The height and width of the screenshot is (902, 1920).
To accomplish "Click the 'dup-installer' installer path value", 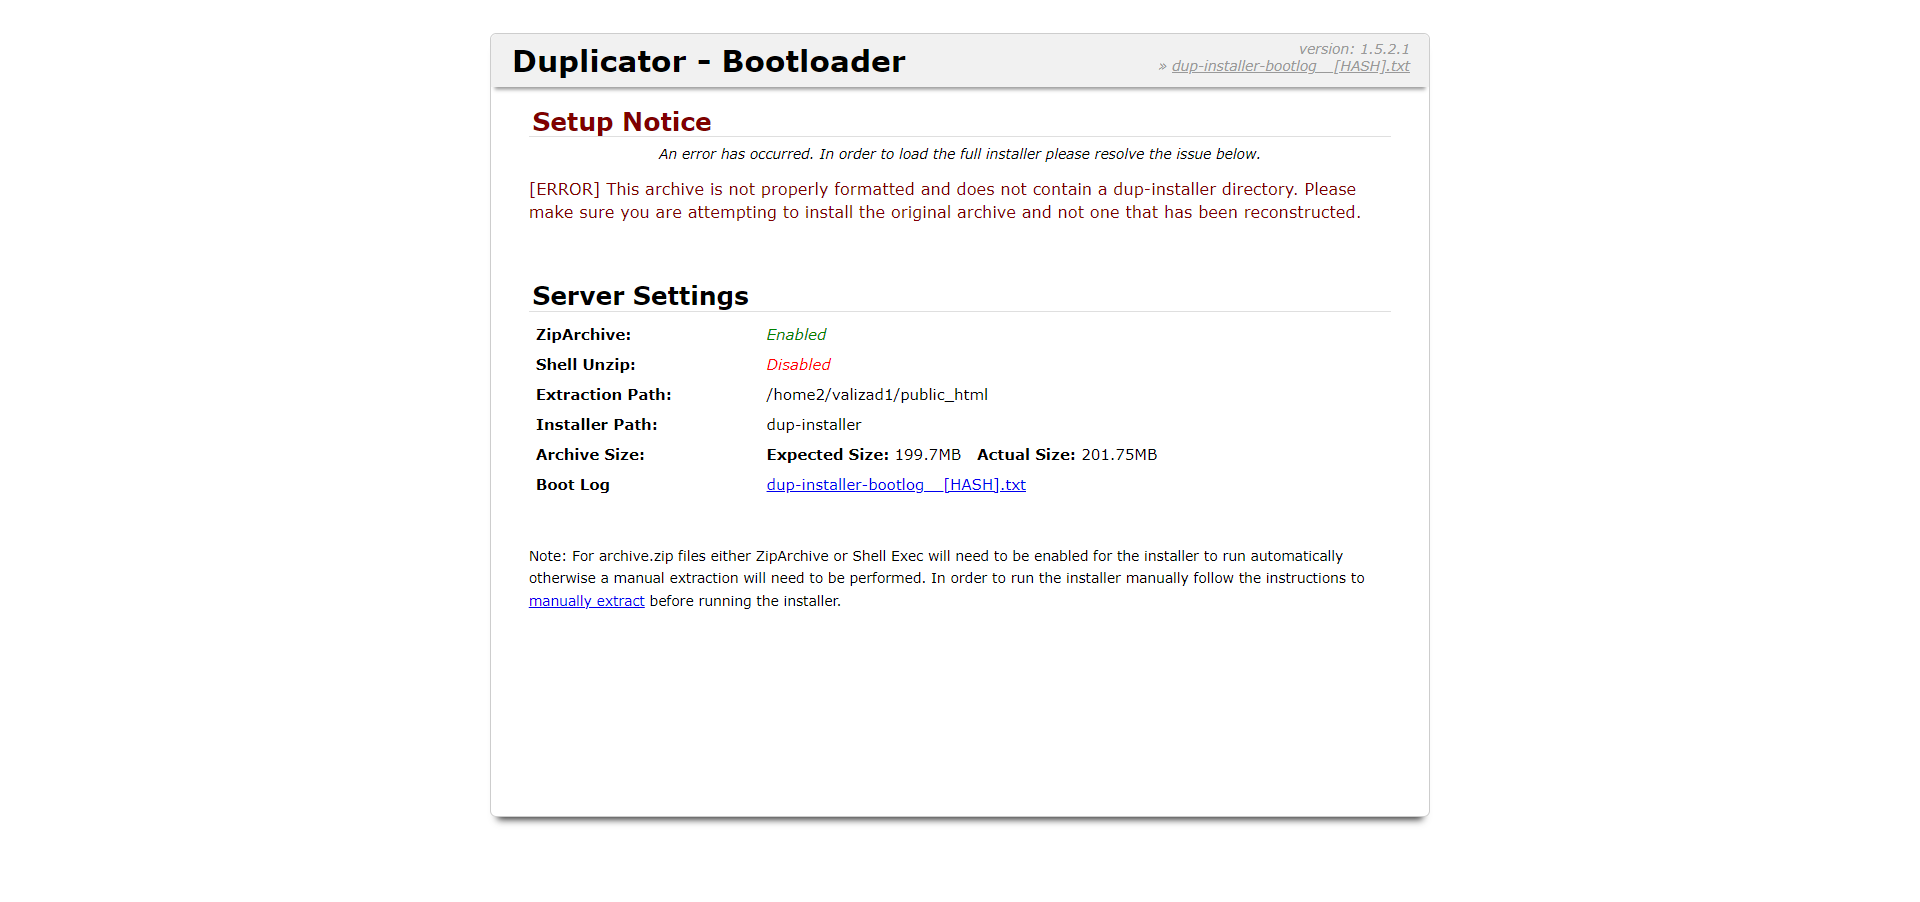I will tap(813, 425).
